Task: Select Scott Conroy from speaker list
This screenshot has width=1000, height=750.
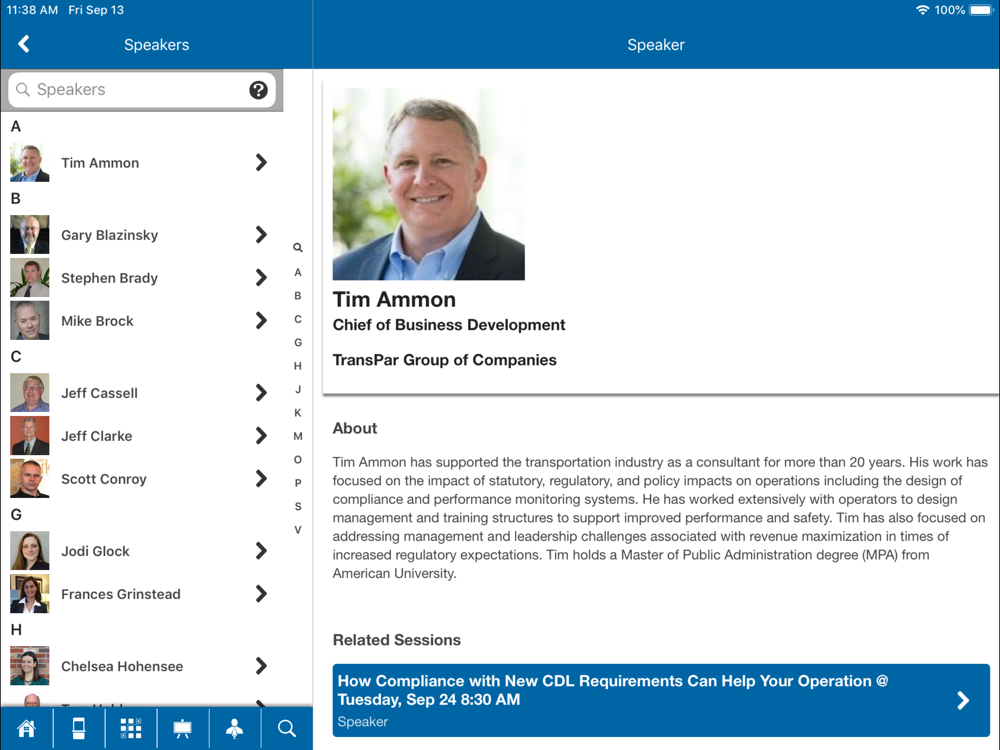Action: (x=104, y=479)
